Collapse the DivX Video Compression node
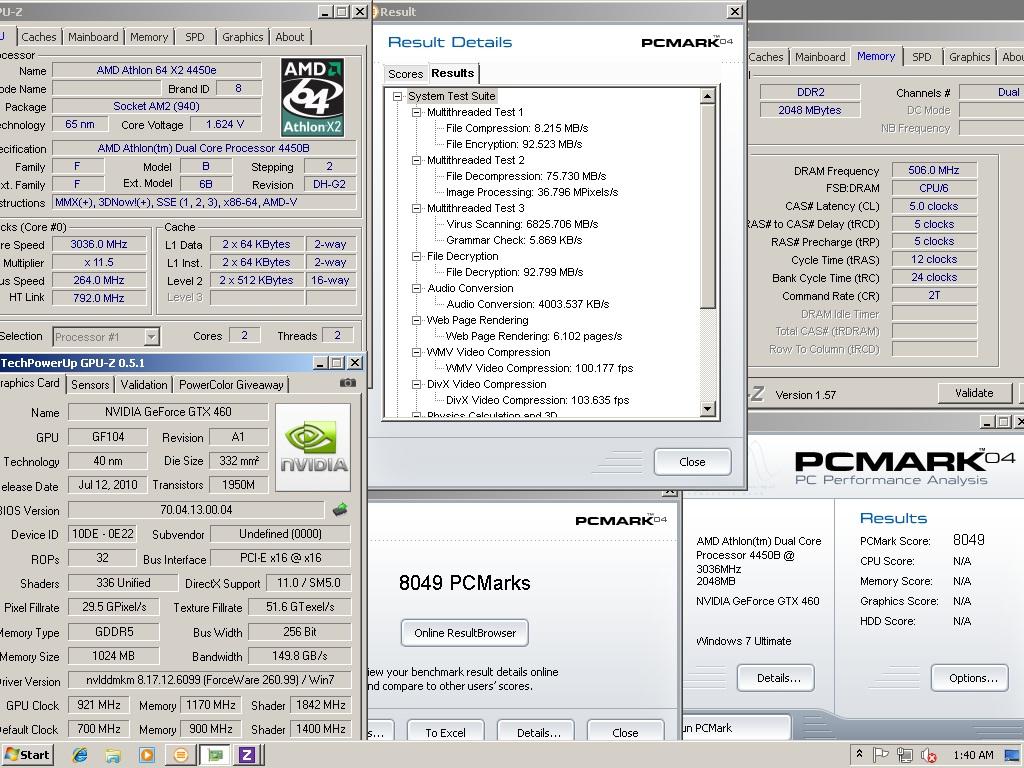Image resolution: width=1024 pixels, height=768 pixels. pyautogui.click(x=416, y=384)
